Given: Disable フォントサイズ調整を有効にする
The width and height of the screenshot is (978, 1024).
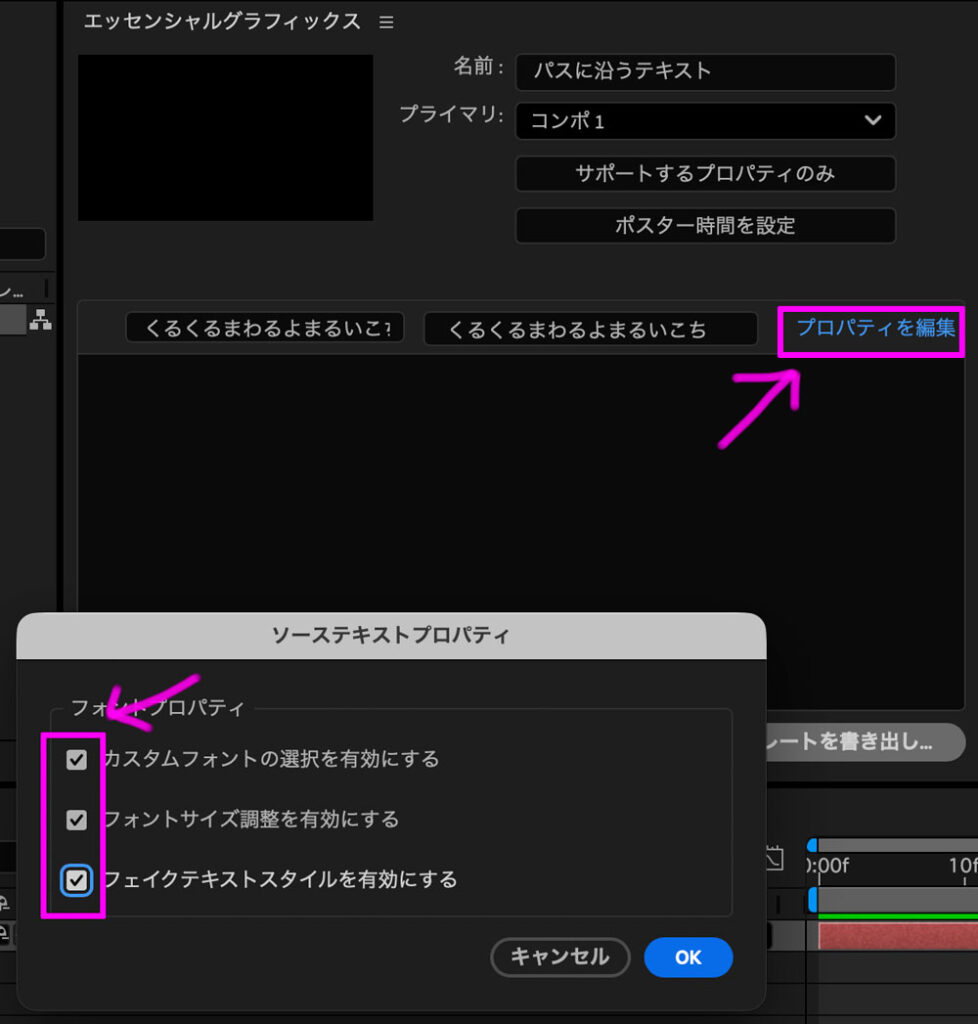Looking at the screenshot, I should 76,819.
